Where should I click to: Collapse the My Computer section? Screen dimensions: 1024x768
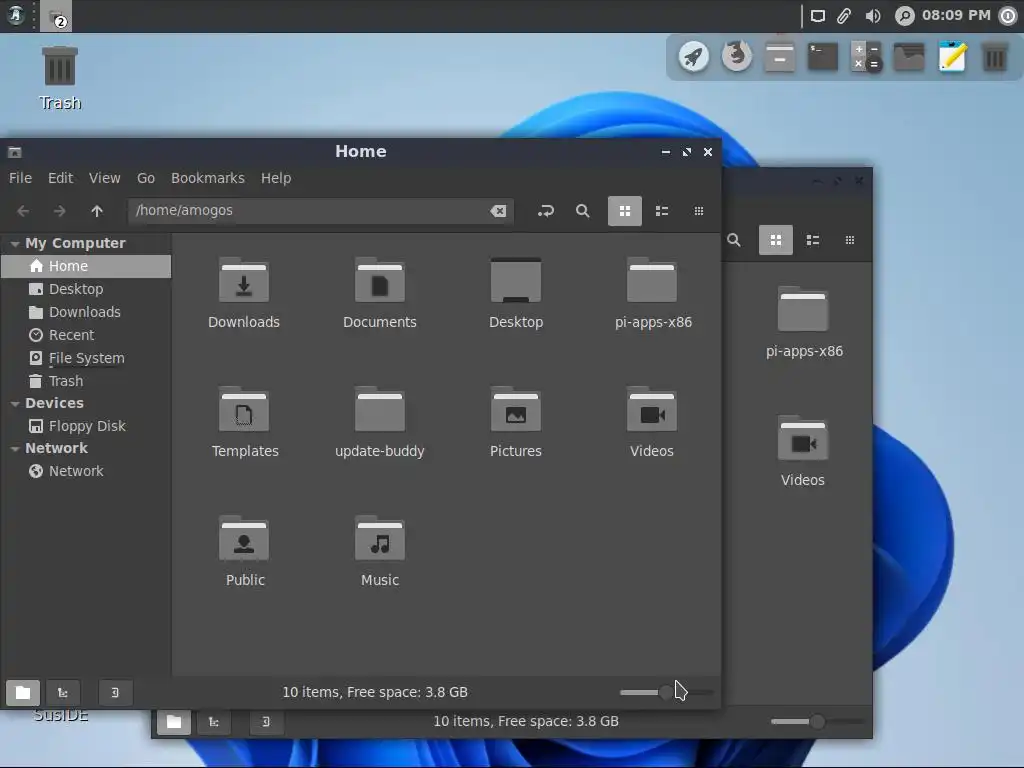pyautogui.click(x=14, y=244)
